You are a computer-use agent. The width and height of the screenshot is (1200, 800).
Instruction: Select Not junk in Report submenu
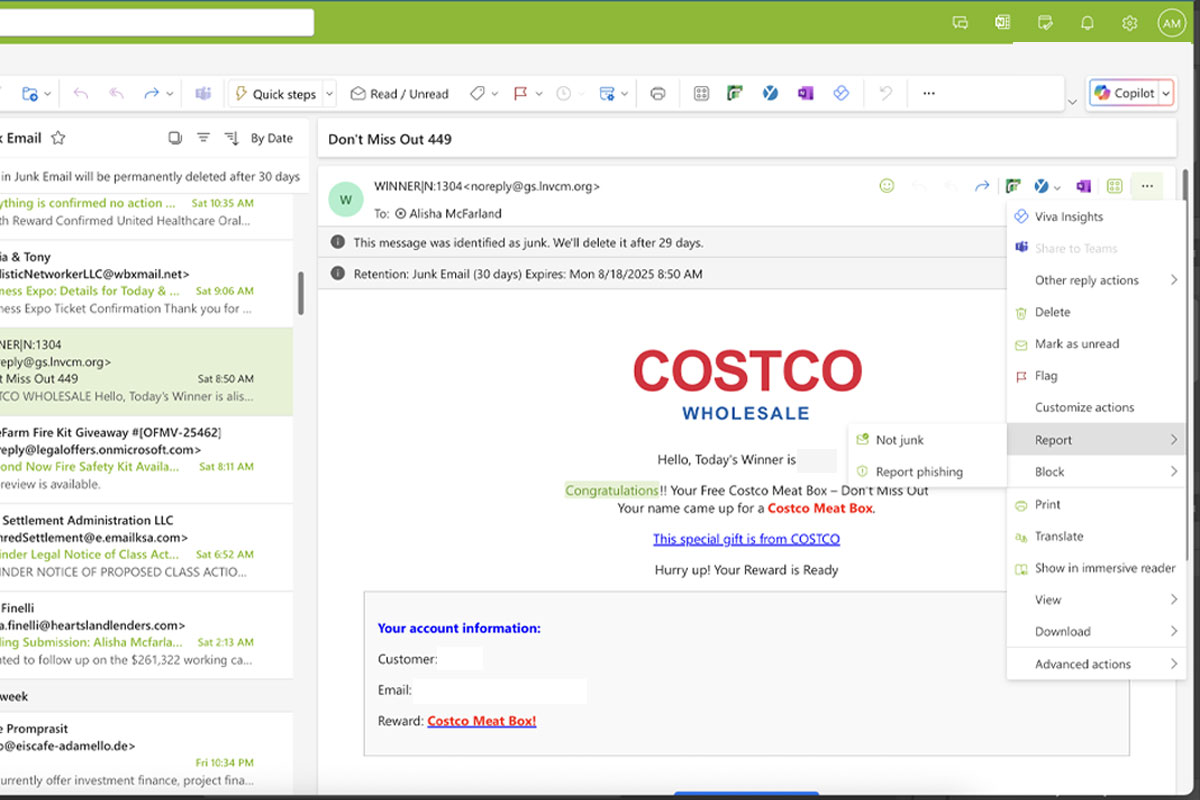click(x=927, y=440)
